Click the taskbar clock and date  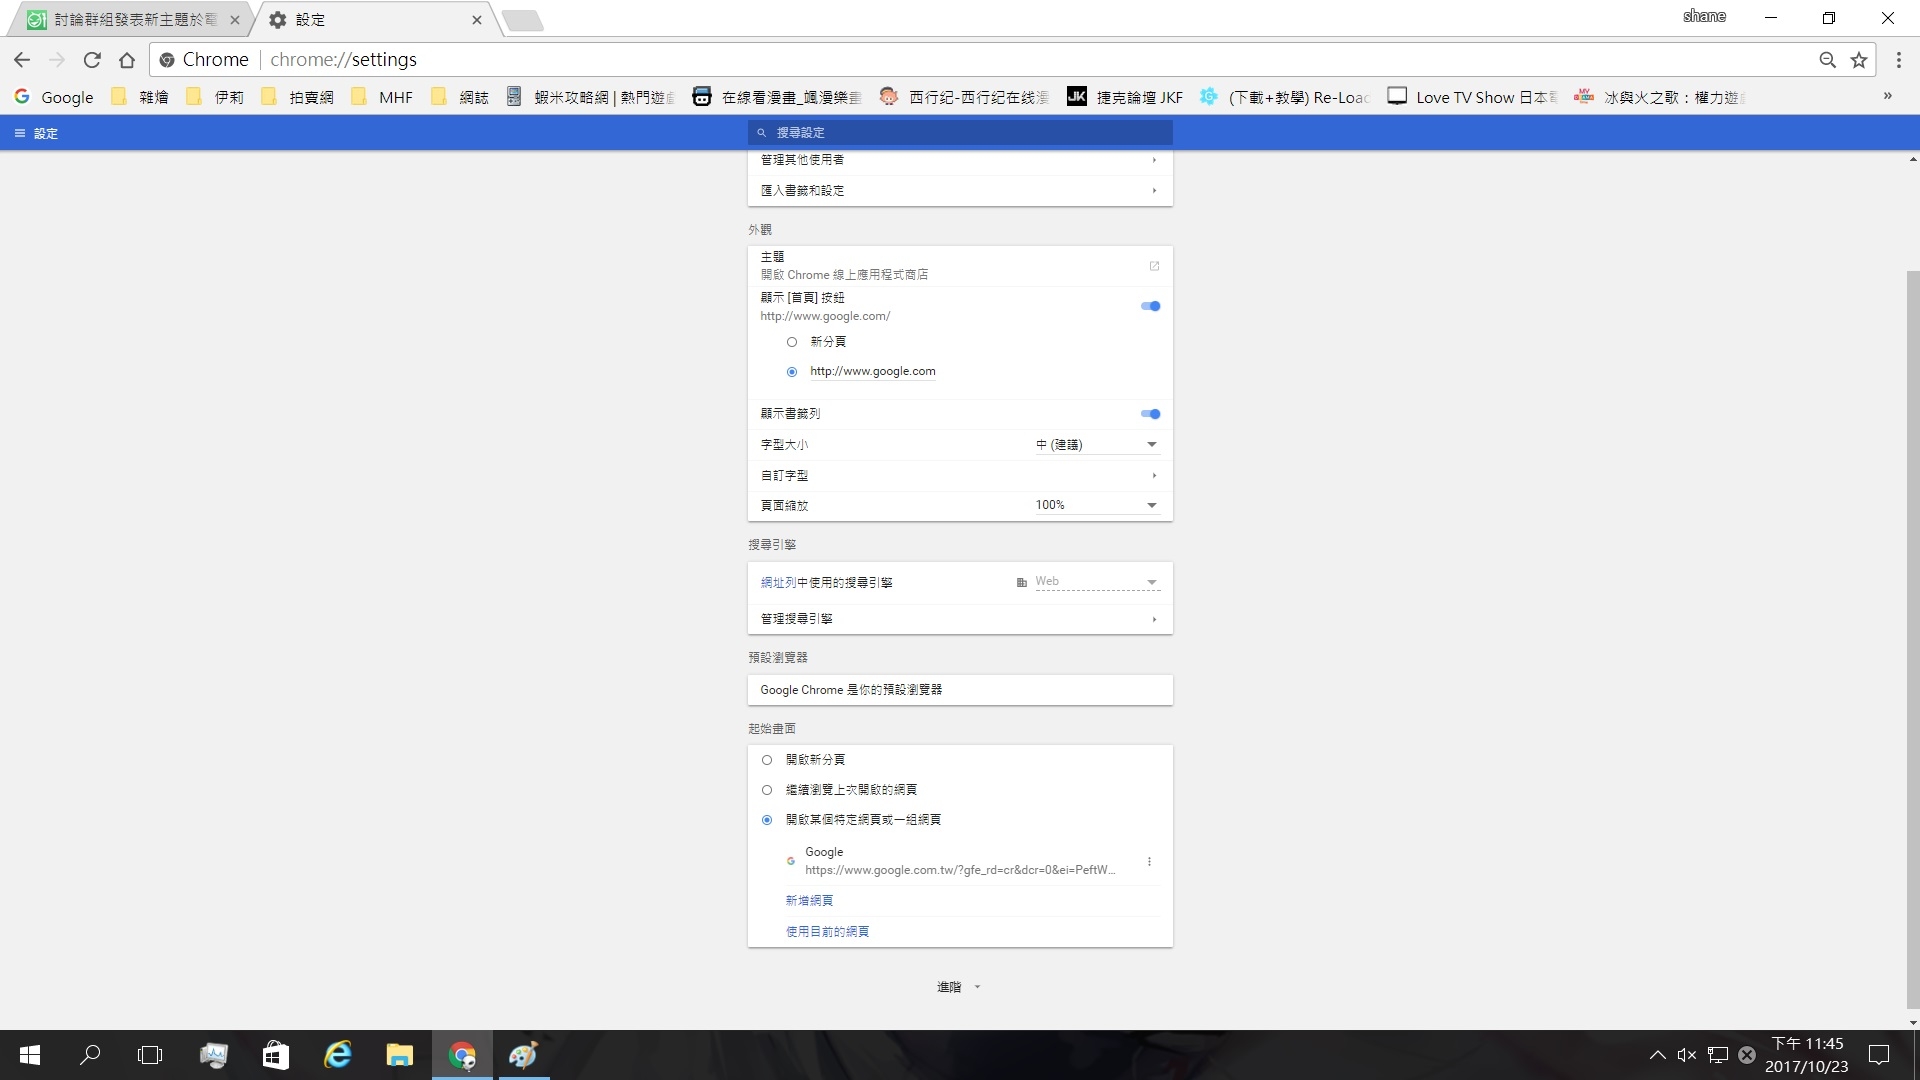[x=1806, y=1055]
